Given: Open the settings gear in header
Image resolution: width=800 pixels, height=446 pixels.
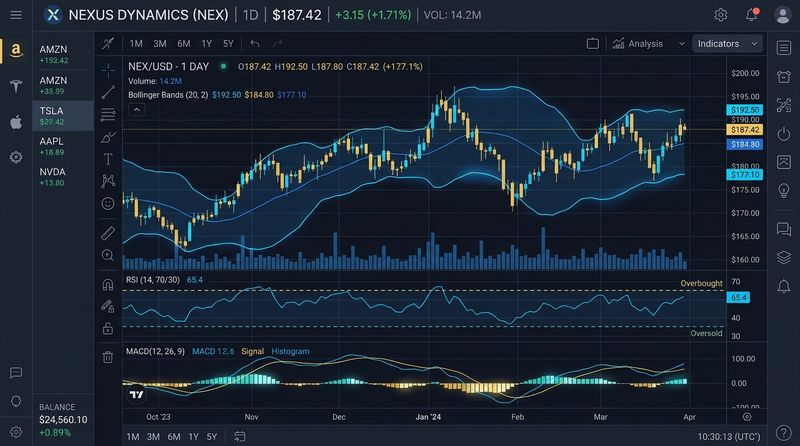Looking at the screenshot, I should point(720,15).
